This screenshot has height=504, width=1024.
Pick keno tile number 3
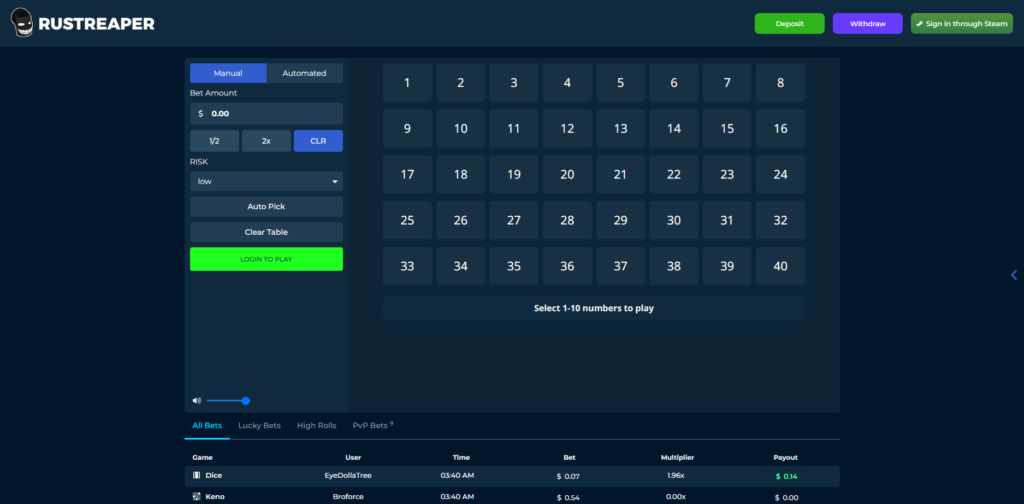(514, 83)
